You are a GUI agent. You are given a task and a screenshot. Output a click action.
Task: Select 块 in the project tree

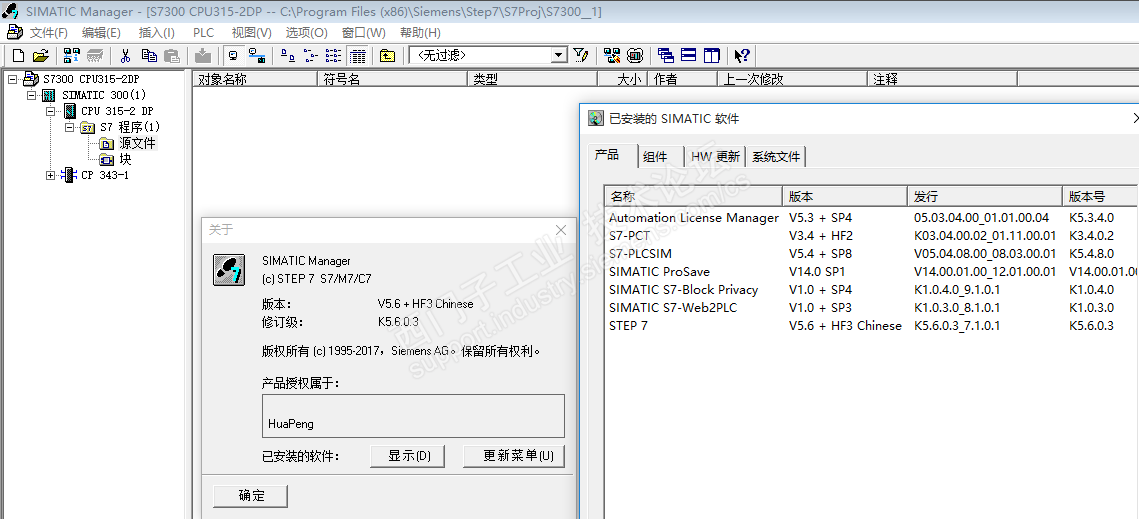click(x=125, y=159)
